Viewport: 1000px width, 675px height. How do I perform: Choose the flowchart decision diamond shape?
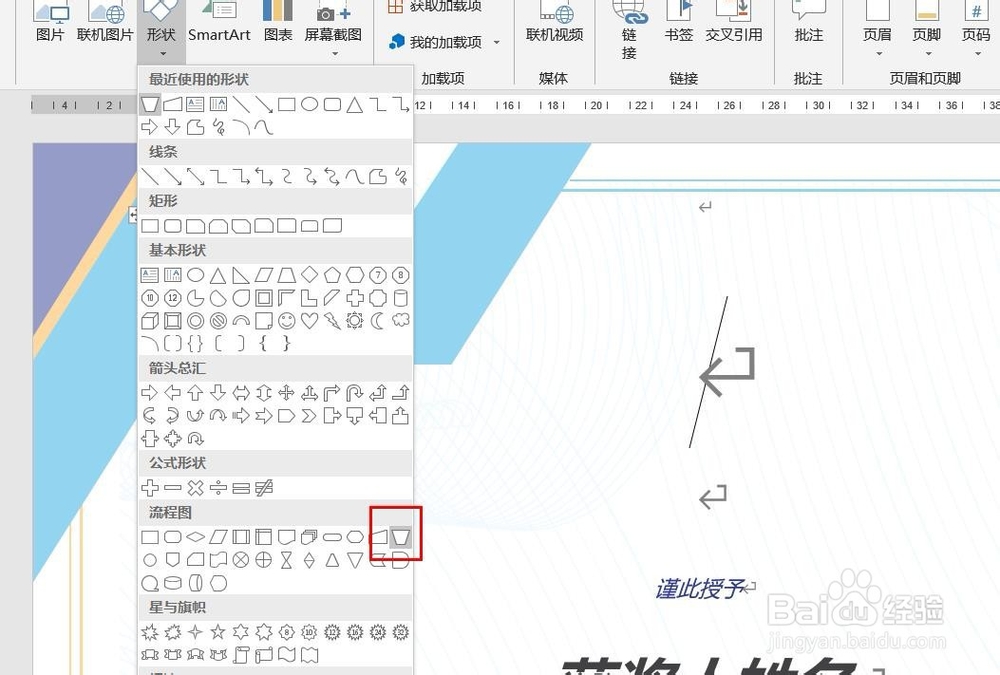pos(195,537)
